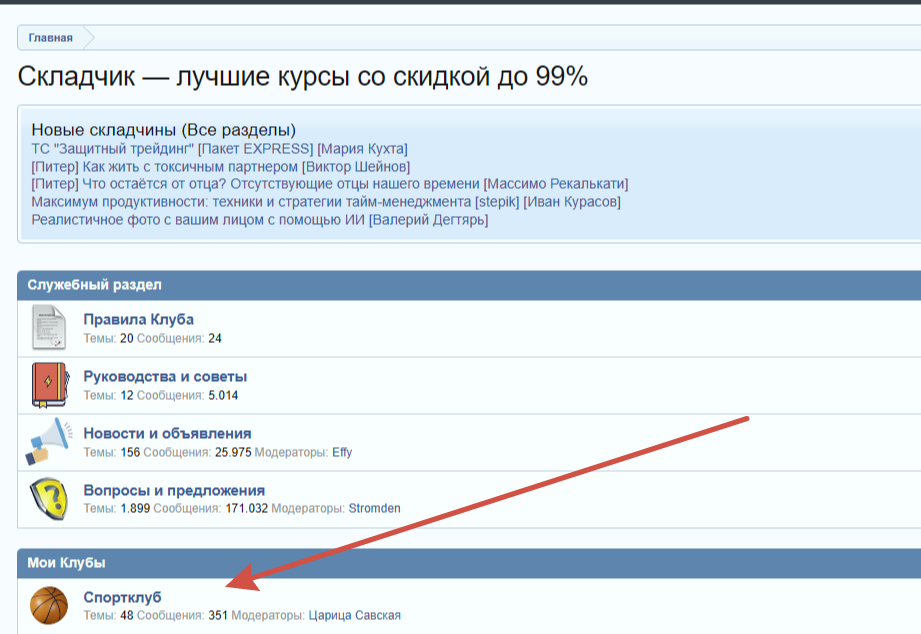The width and height of the screenshot is (921, 634).
Task: Click the basketball icon for Спортклуб
Action: pyautogui.click(x=49, y=605)
